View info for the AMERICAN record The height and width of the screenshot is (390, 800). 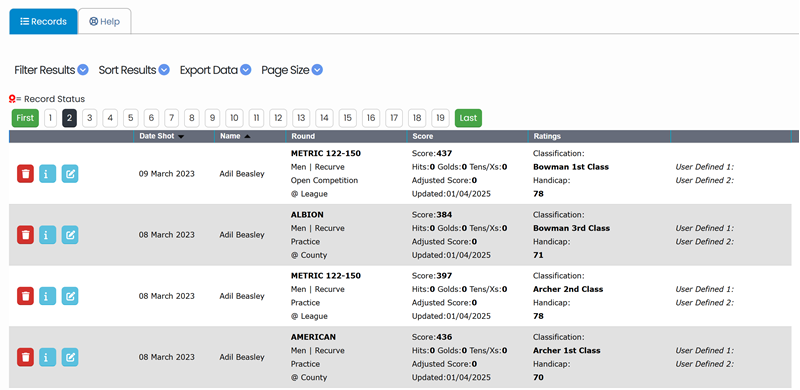coord(47,357)
